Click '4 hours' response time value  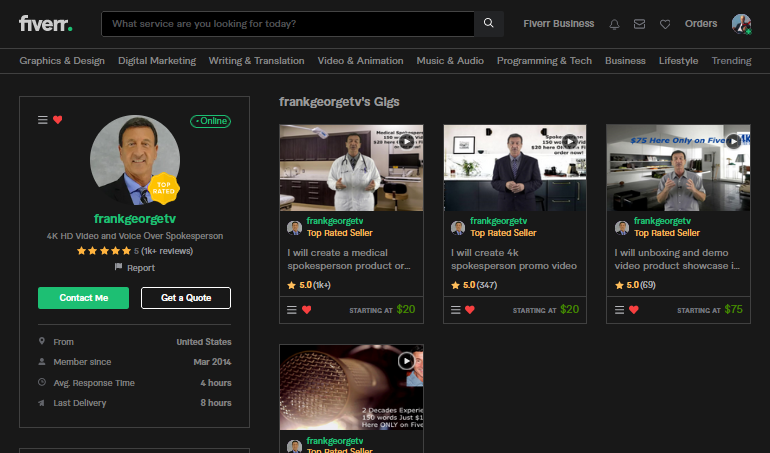216,383
